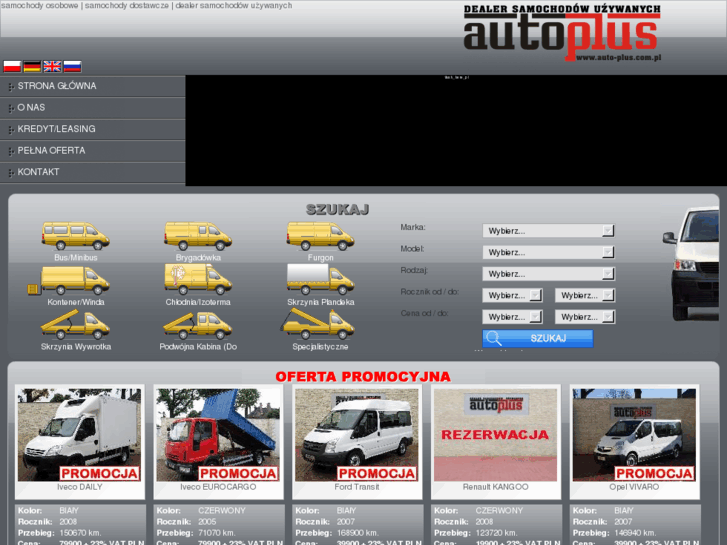Open the Renault KANGOO reservation image
This screenshot has width=727, height=545.
[495, 435]
